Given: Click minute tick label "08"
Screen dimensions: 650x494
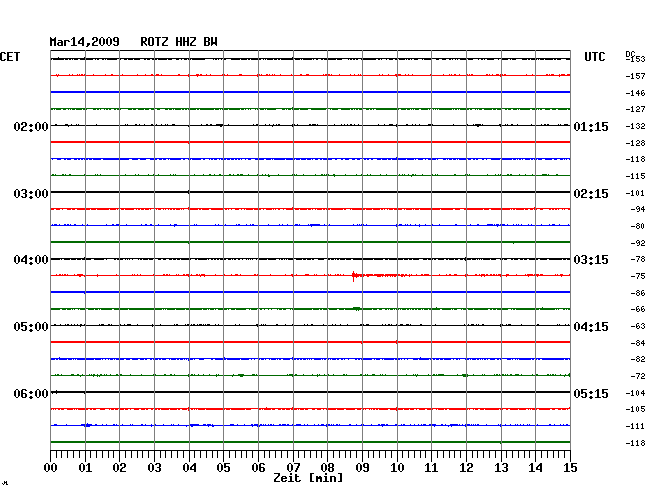Looking at the screenshot, I should point(327,468).
